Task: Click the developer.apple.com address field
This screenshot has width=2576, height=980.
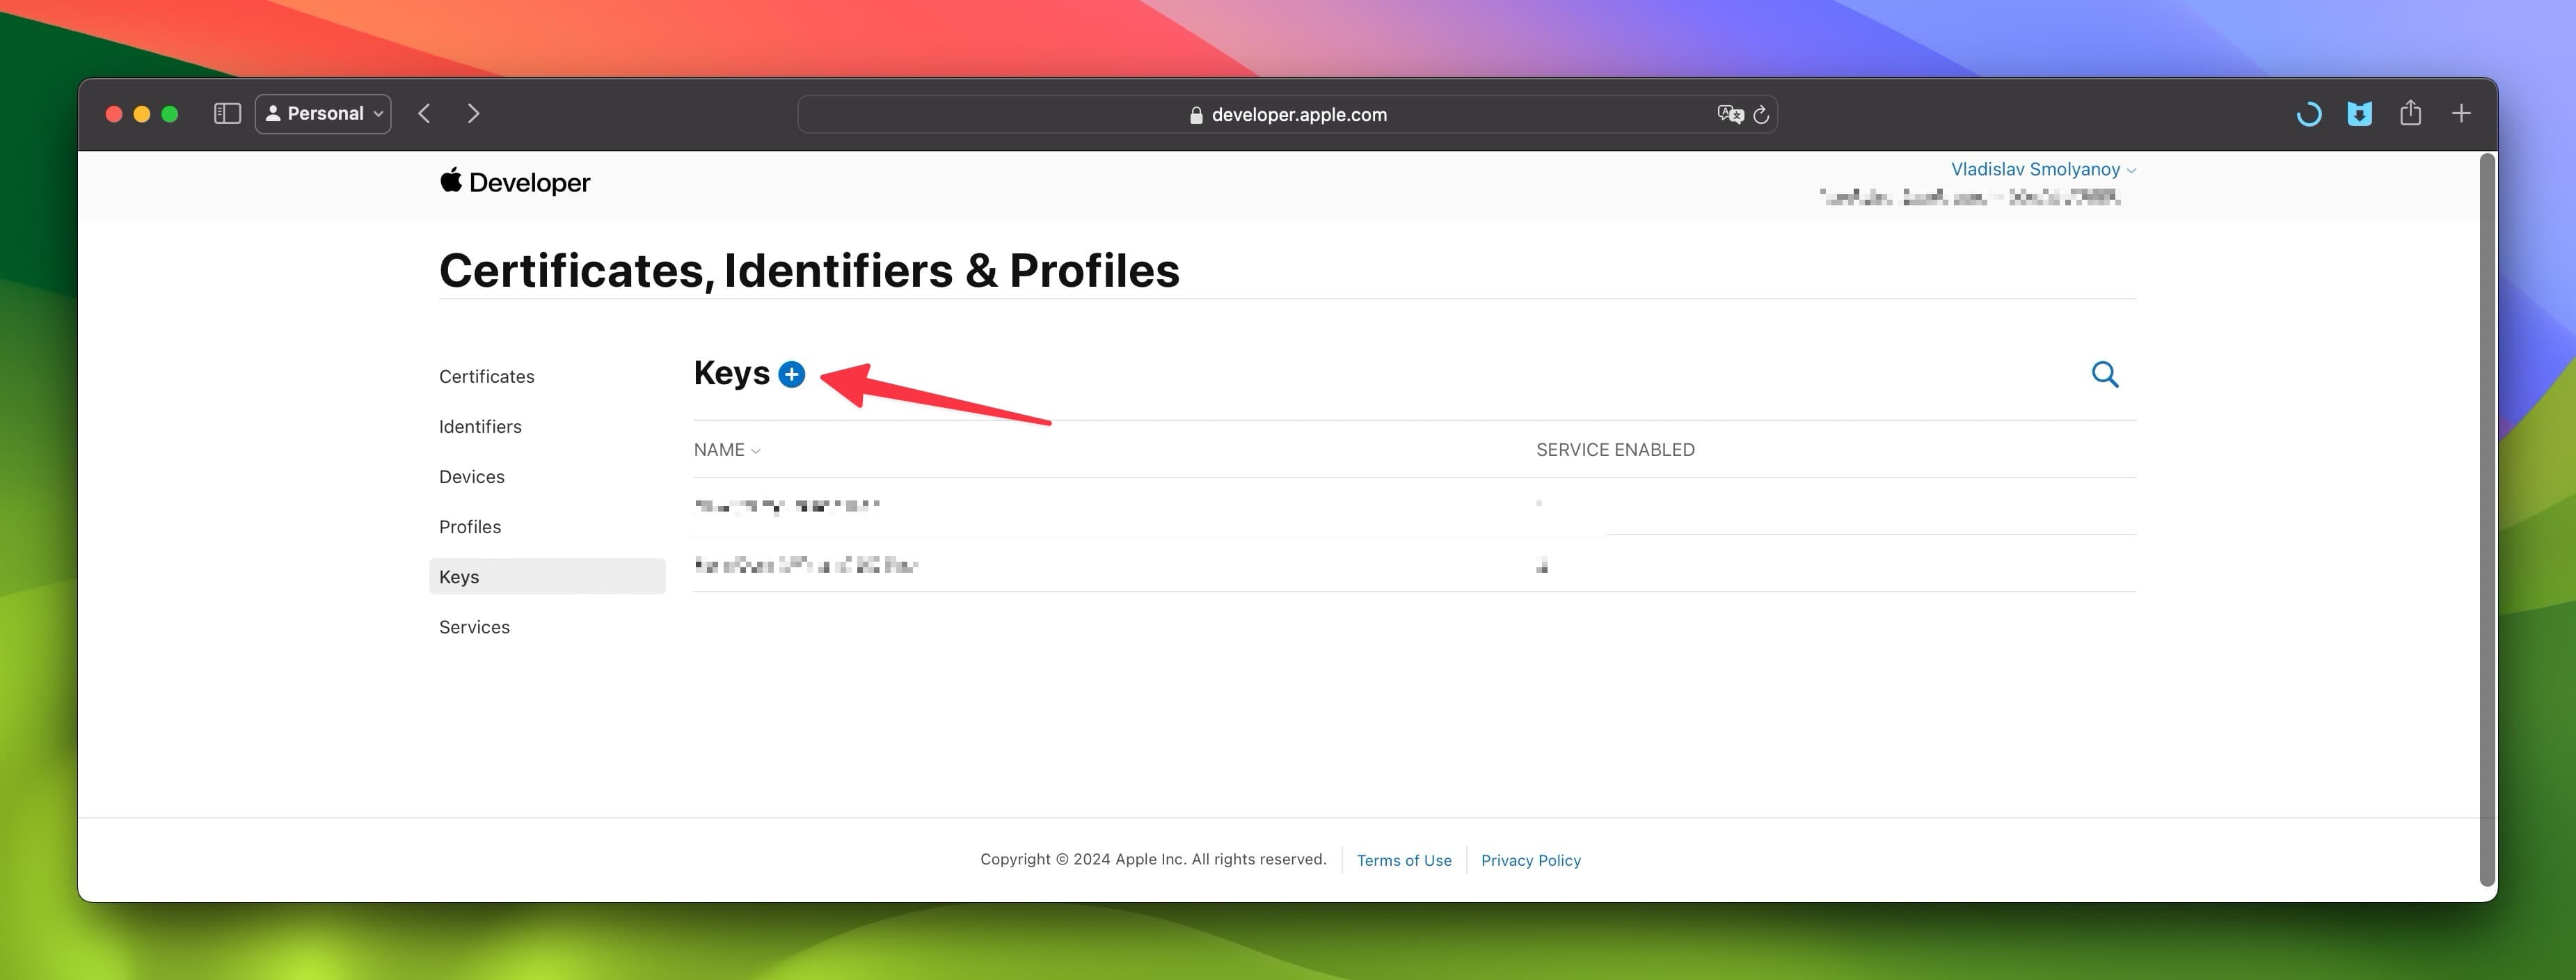Action: click(1287, 114)
